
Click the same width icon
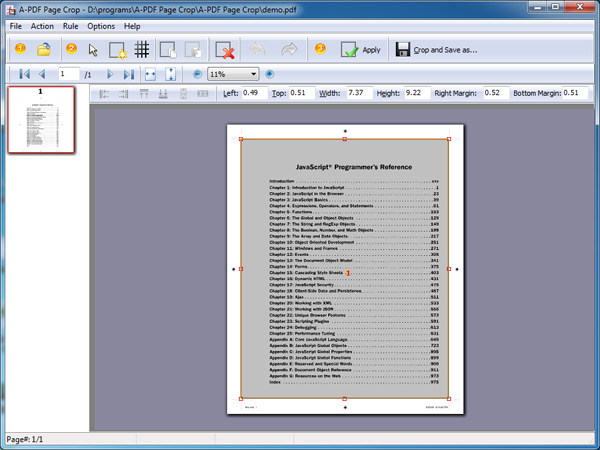pyautogui.click(x=202, y=94)
